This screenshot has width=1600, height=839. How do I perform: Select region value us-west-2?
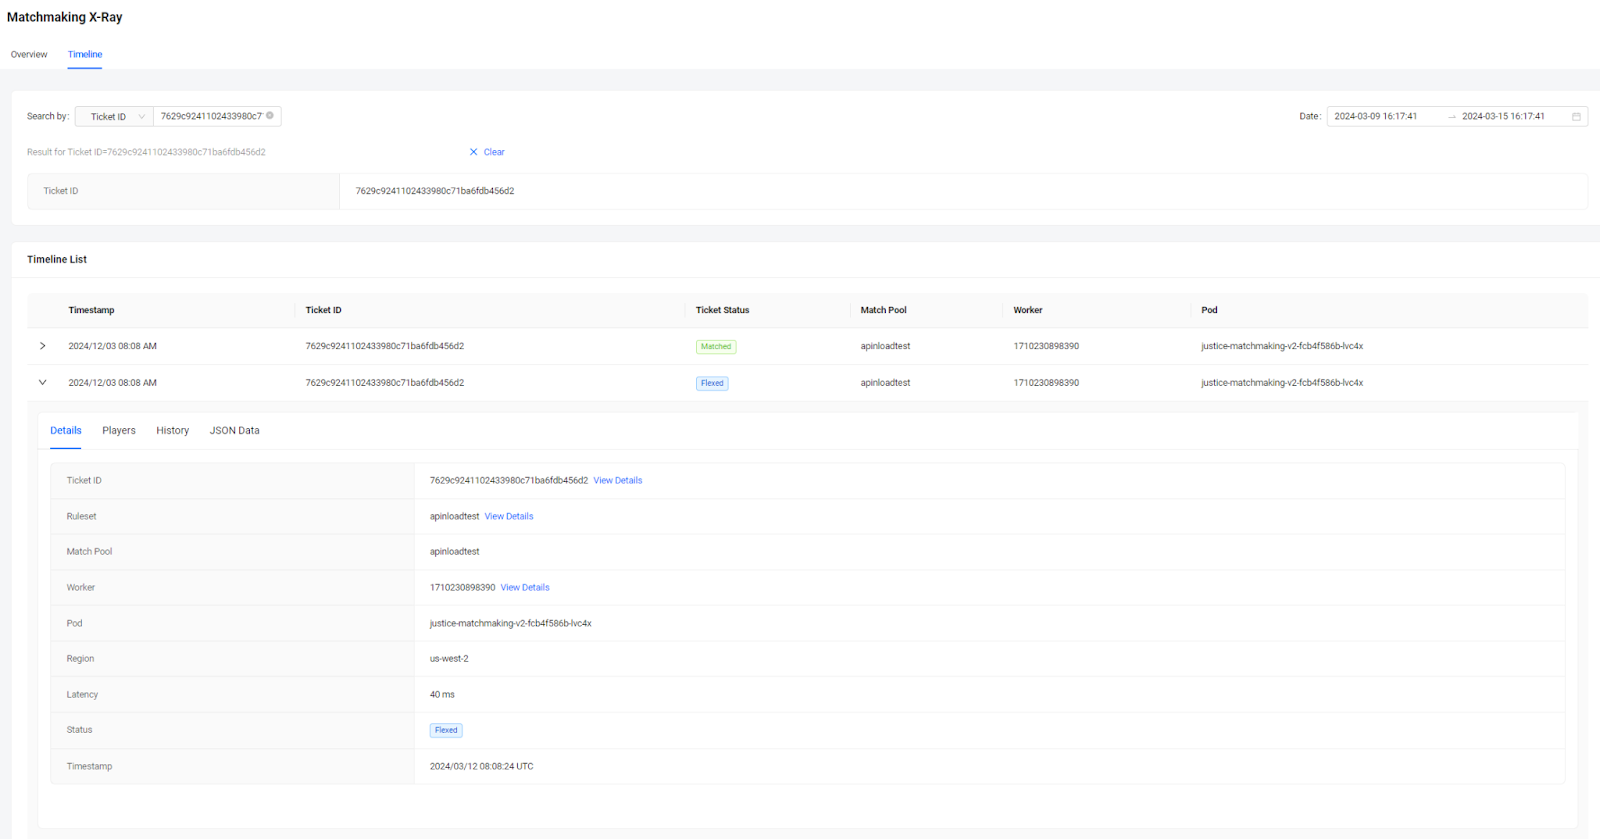tap(449, 659)
